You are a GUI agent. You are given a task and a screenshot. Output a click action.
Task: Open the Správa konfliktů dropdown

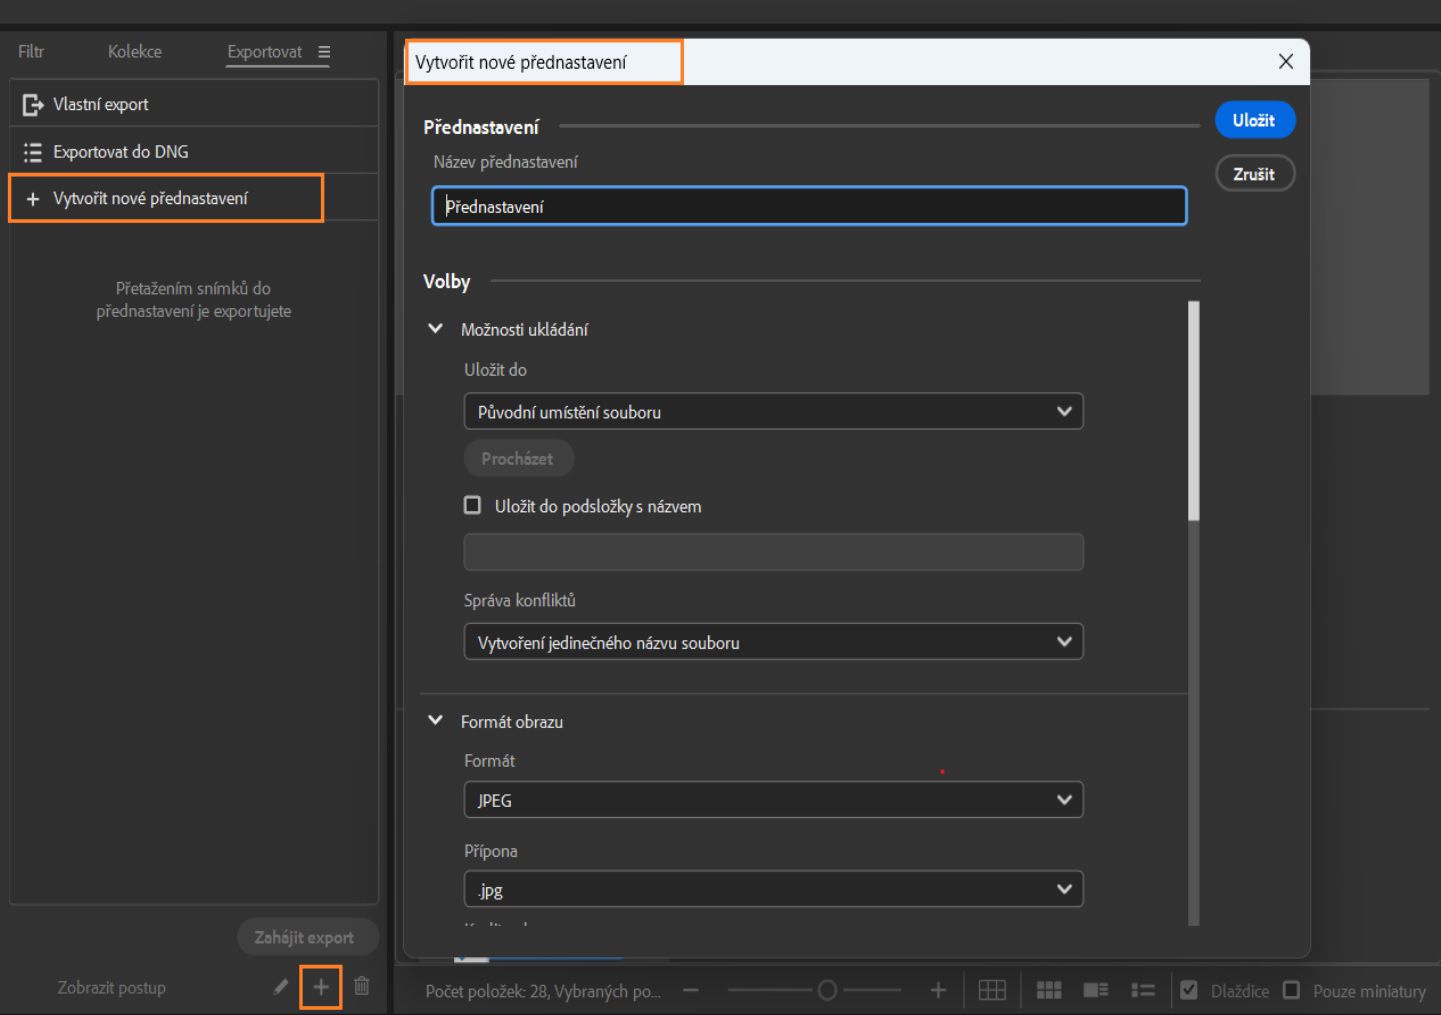point(773,642)
